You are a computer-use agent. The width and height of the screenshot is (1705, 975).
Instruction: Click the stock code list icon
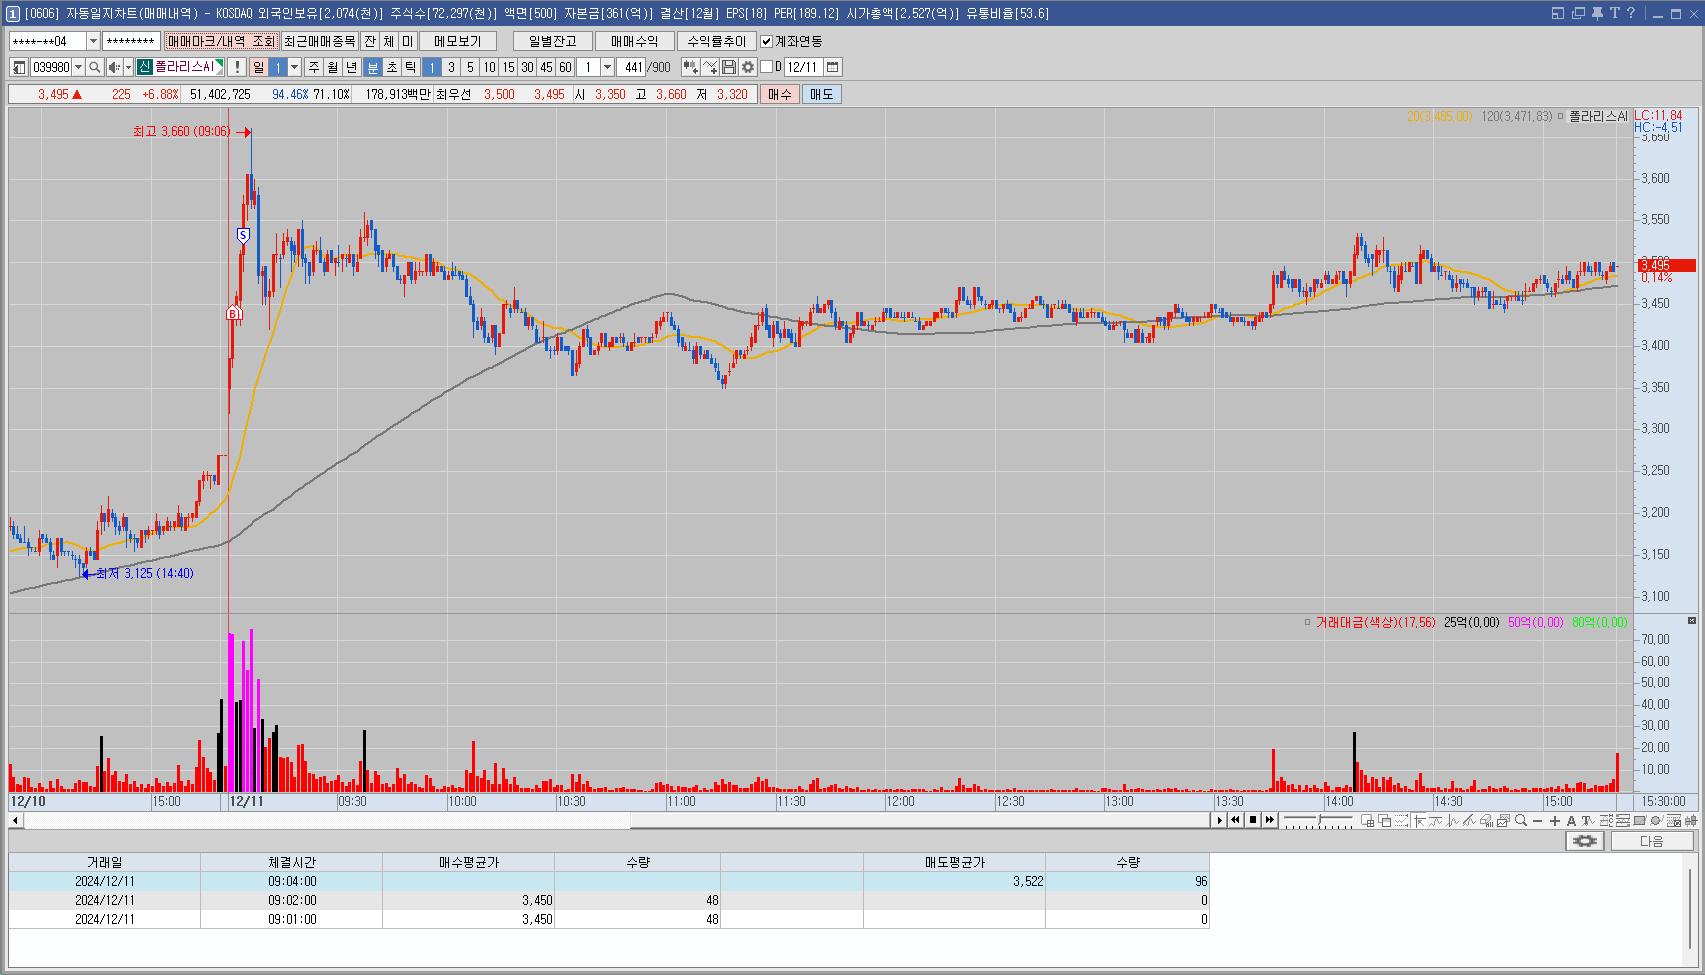point(19,67)
